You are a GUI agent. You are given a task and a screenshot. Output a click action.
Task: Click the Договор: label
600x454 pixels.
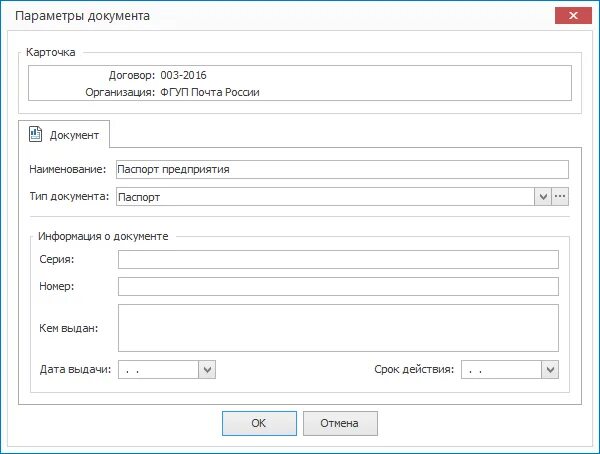click(132, 75)
